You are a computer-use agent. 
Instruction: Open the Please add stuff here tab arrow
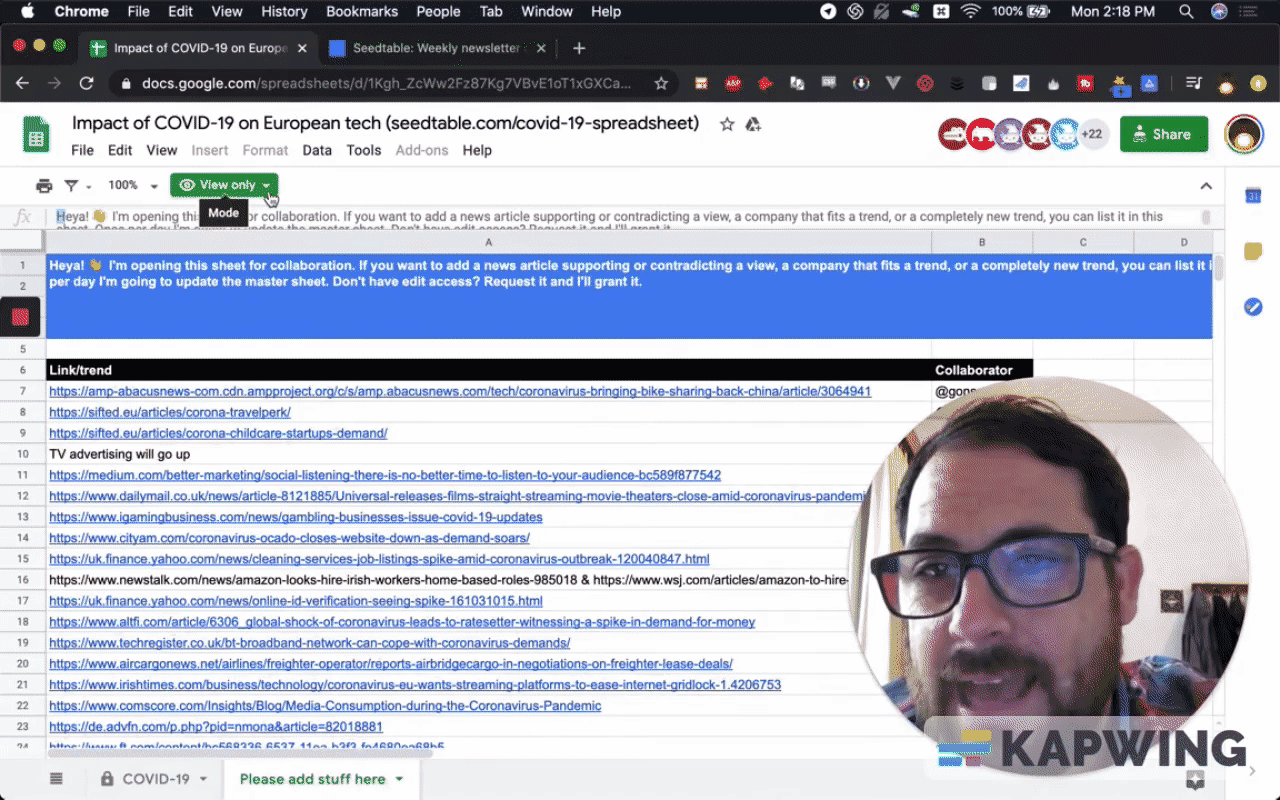coord(399,779)
